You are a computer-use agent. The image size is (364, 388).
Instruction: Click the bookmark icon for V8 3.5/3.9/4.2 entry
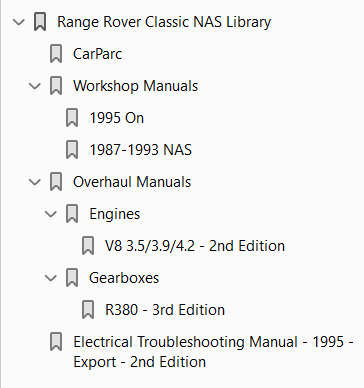[x=88, y=246]
